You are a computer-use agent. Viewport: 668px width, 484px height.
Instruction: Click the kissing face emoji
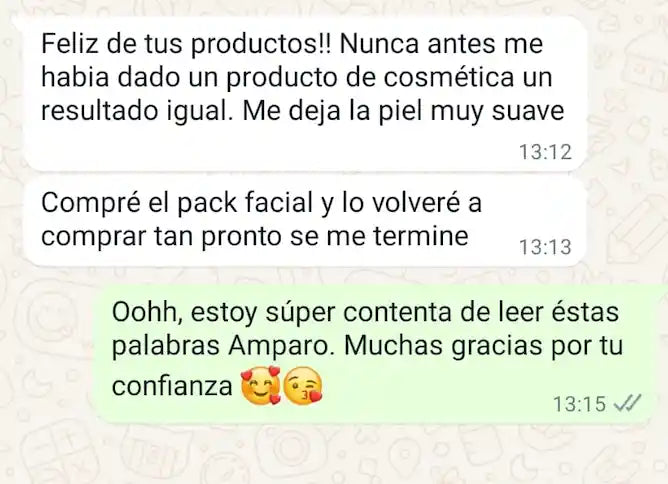coord(302,386)
